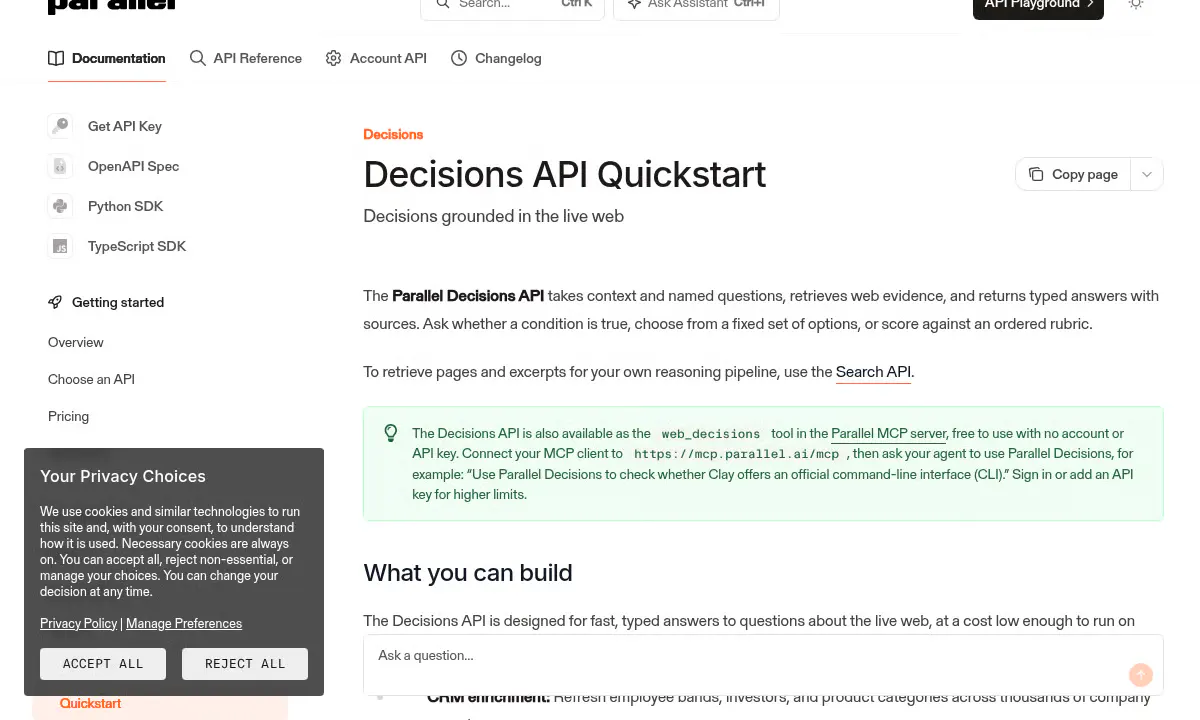The width and height of the screenshot is (1200, 720).
Task: Click the Copy page button
Action: point(1073,174)
